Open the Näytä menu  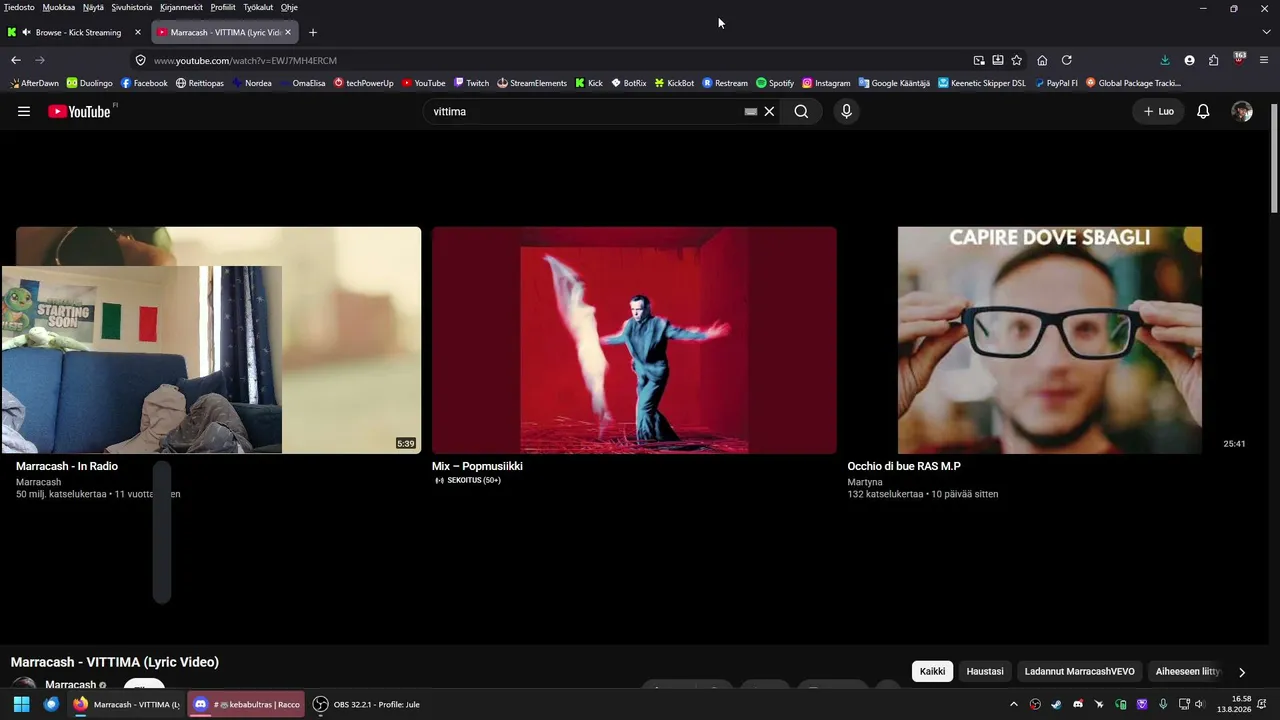click(93, 7)
